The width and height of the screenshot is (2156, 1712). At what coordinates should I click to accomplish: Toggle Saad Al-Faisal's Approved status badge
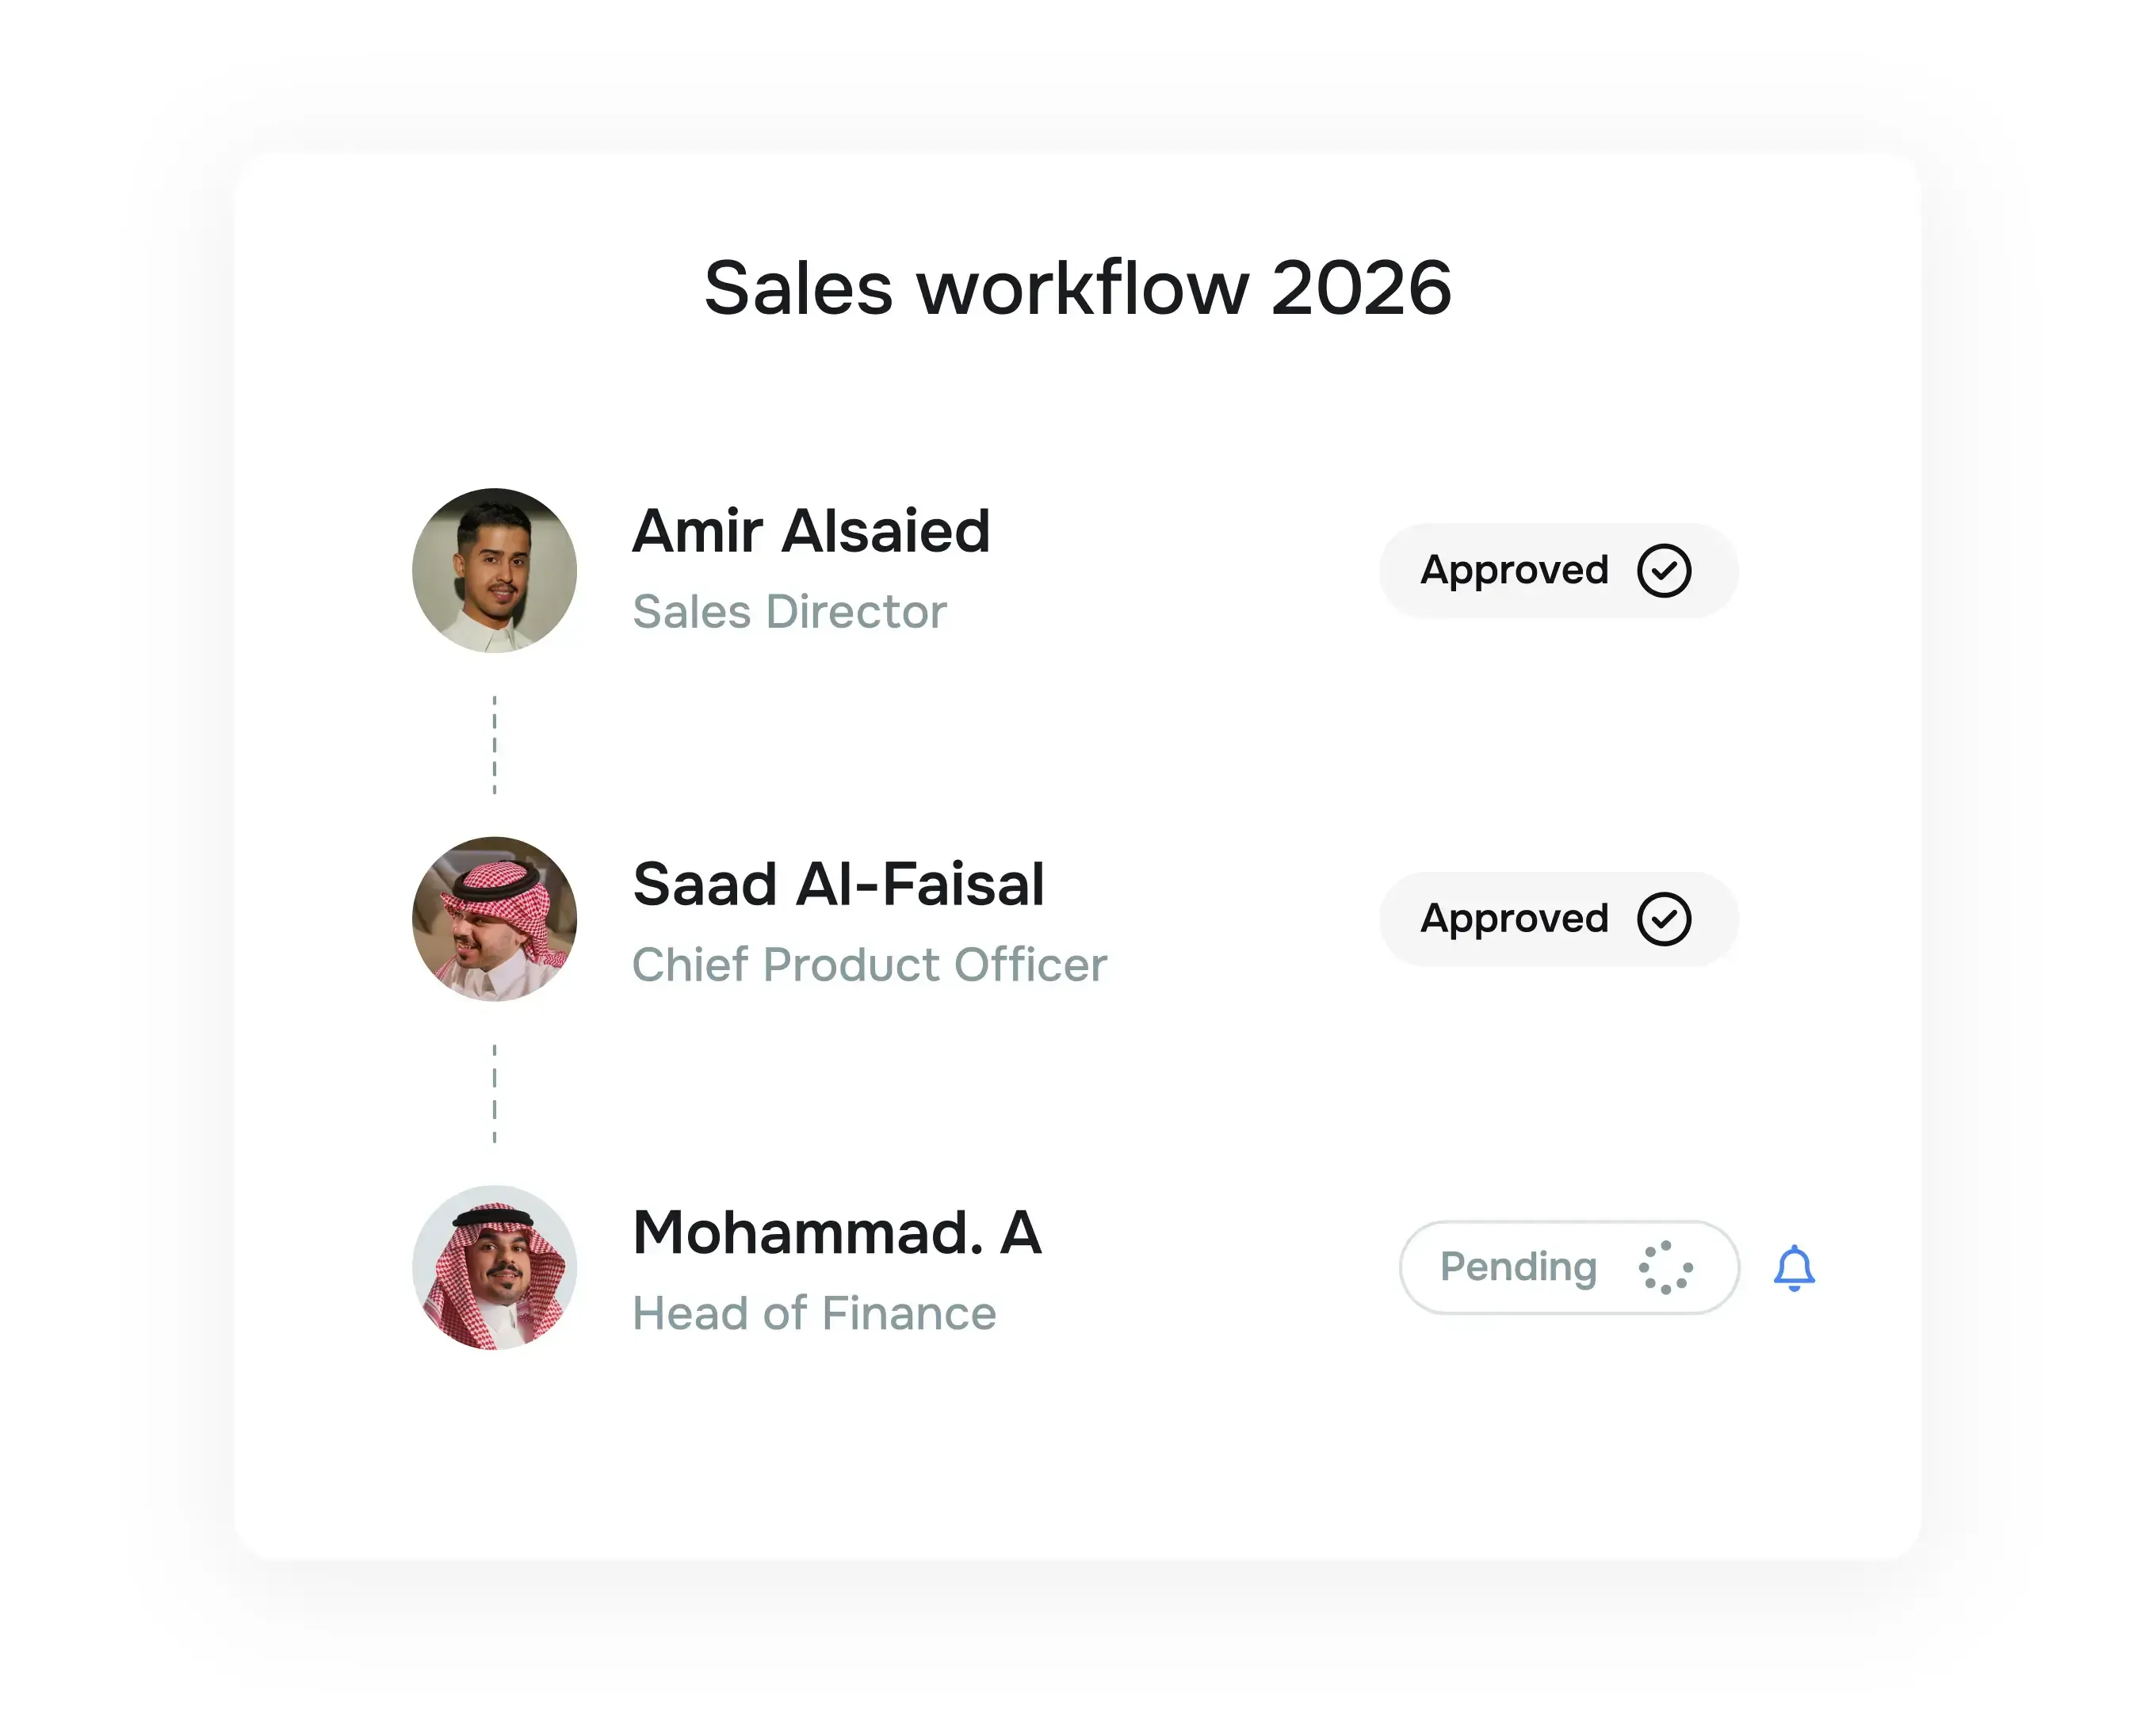click(1557, 918)
